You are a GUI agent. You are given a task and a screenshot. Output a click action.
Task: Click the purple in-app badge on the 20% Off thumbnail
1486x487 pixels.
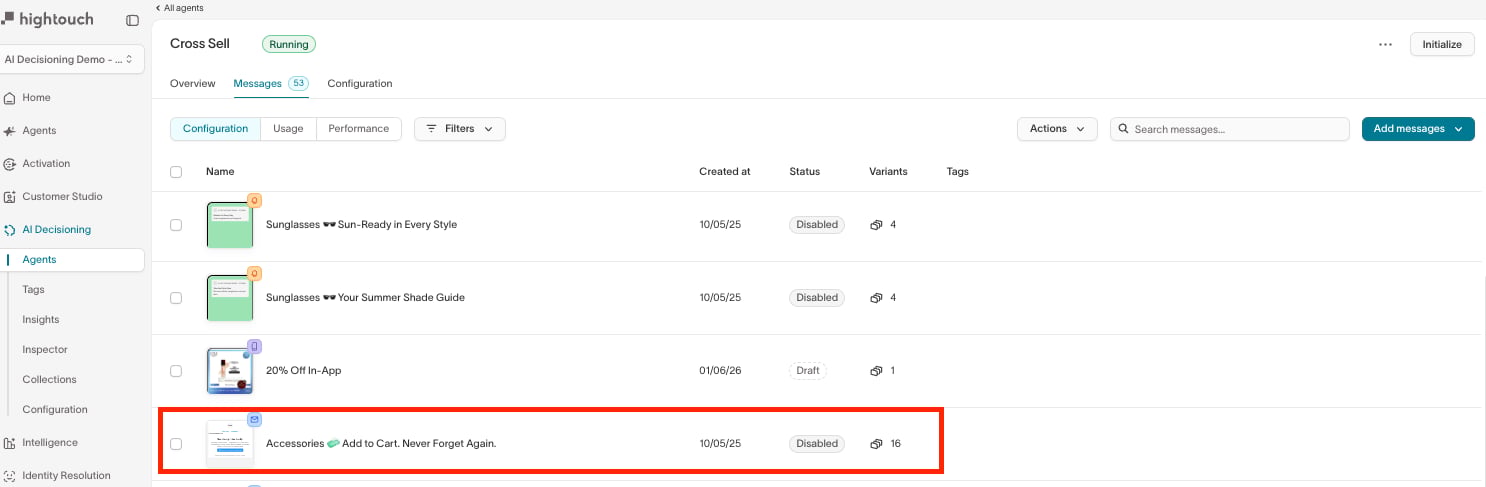254,346
